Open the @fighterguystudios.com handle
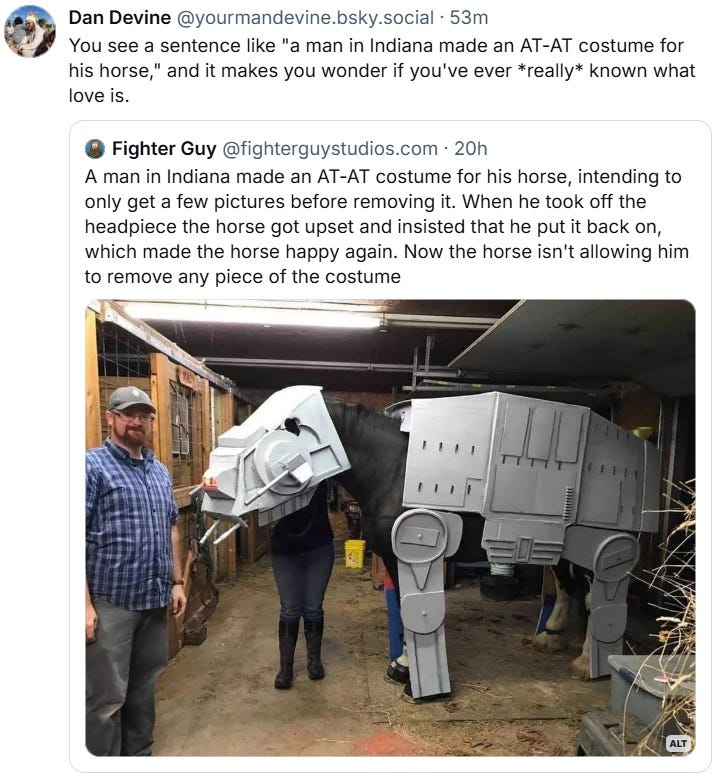The height and width of the screenshot is (779, 725). pos(330,149)
